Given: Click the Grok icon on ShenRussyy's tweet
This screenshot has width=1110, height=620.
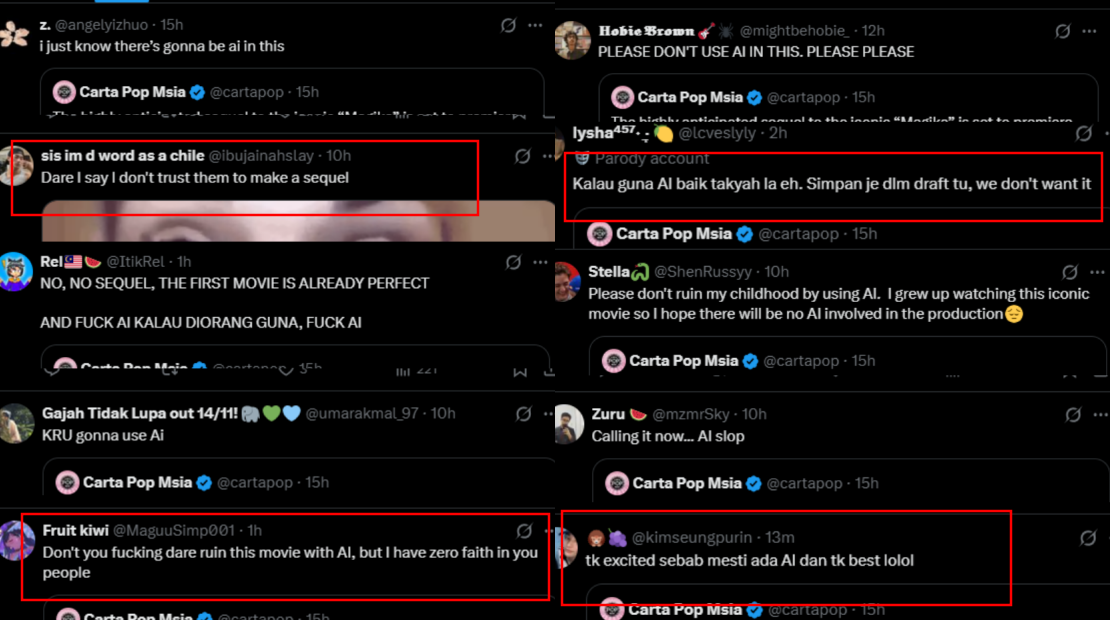Looking at the screenshot, I should [1070, 272].
